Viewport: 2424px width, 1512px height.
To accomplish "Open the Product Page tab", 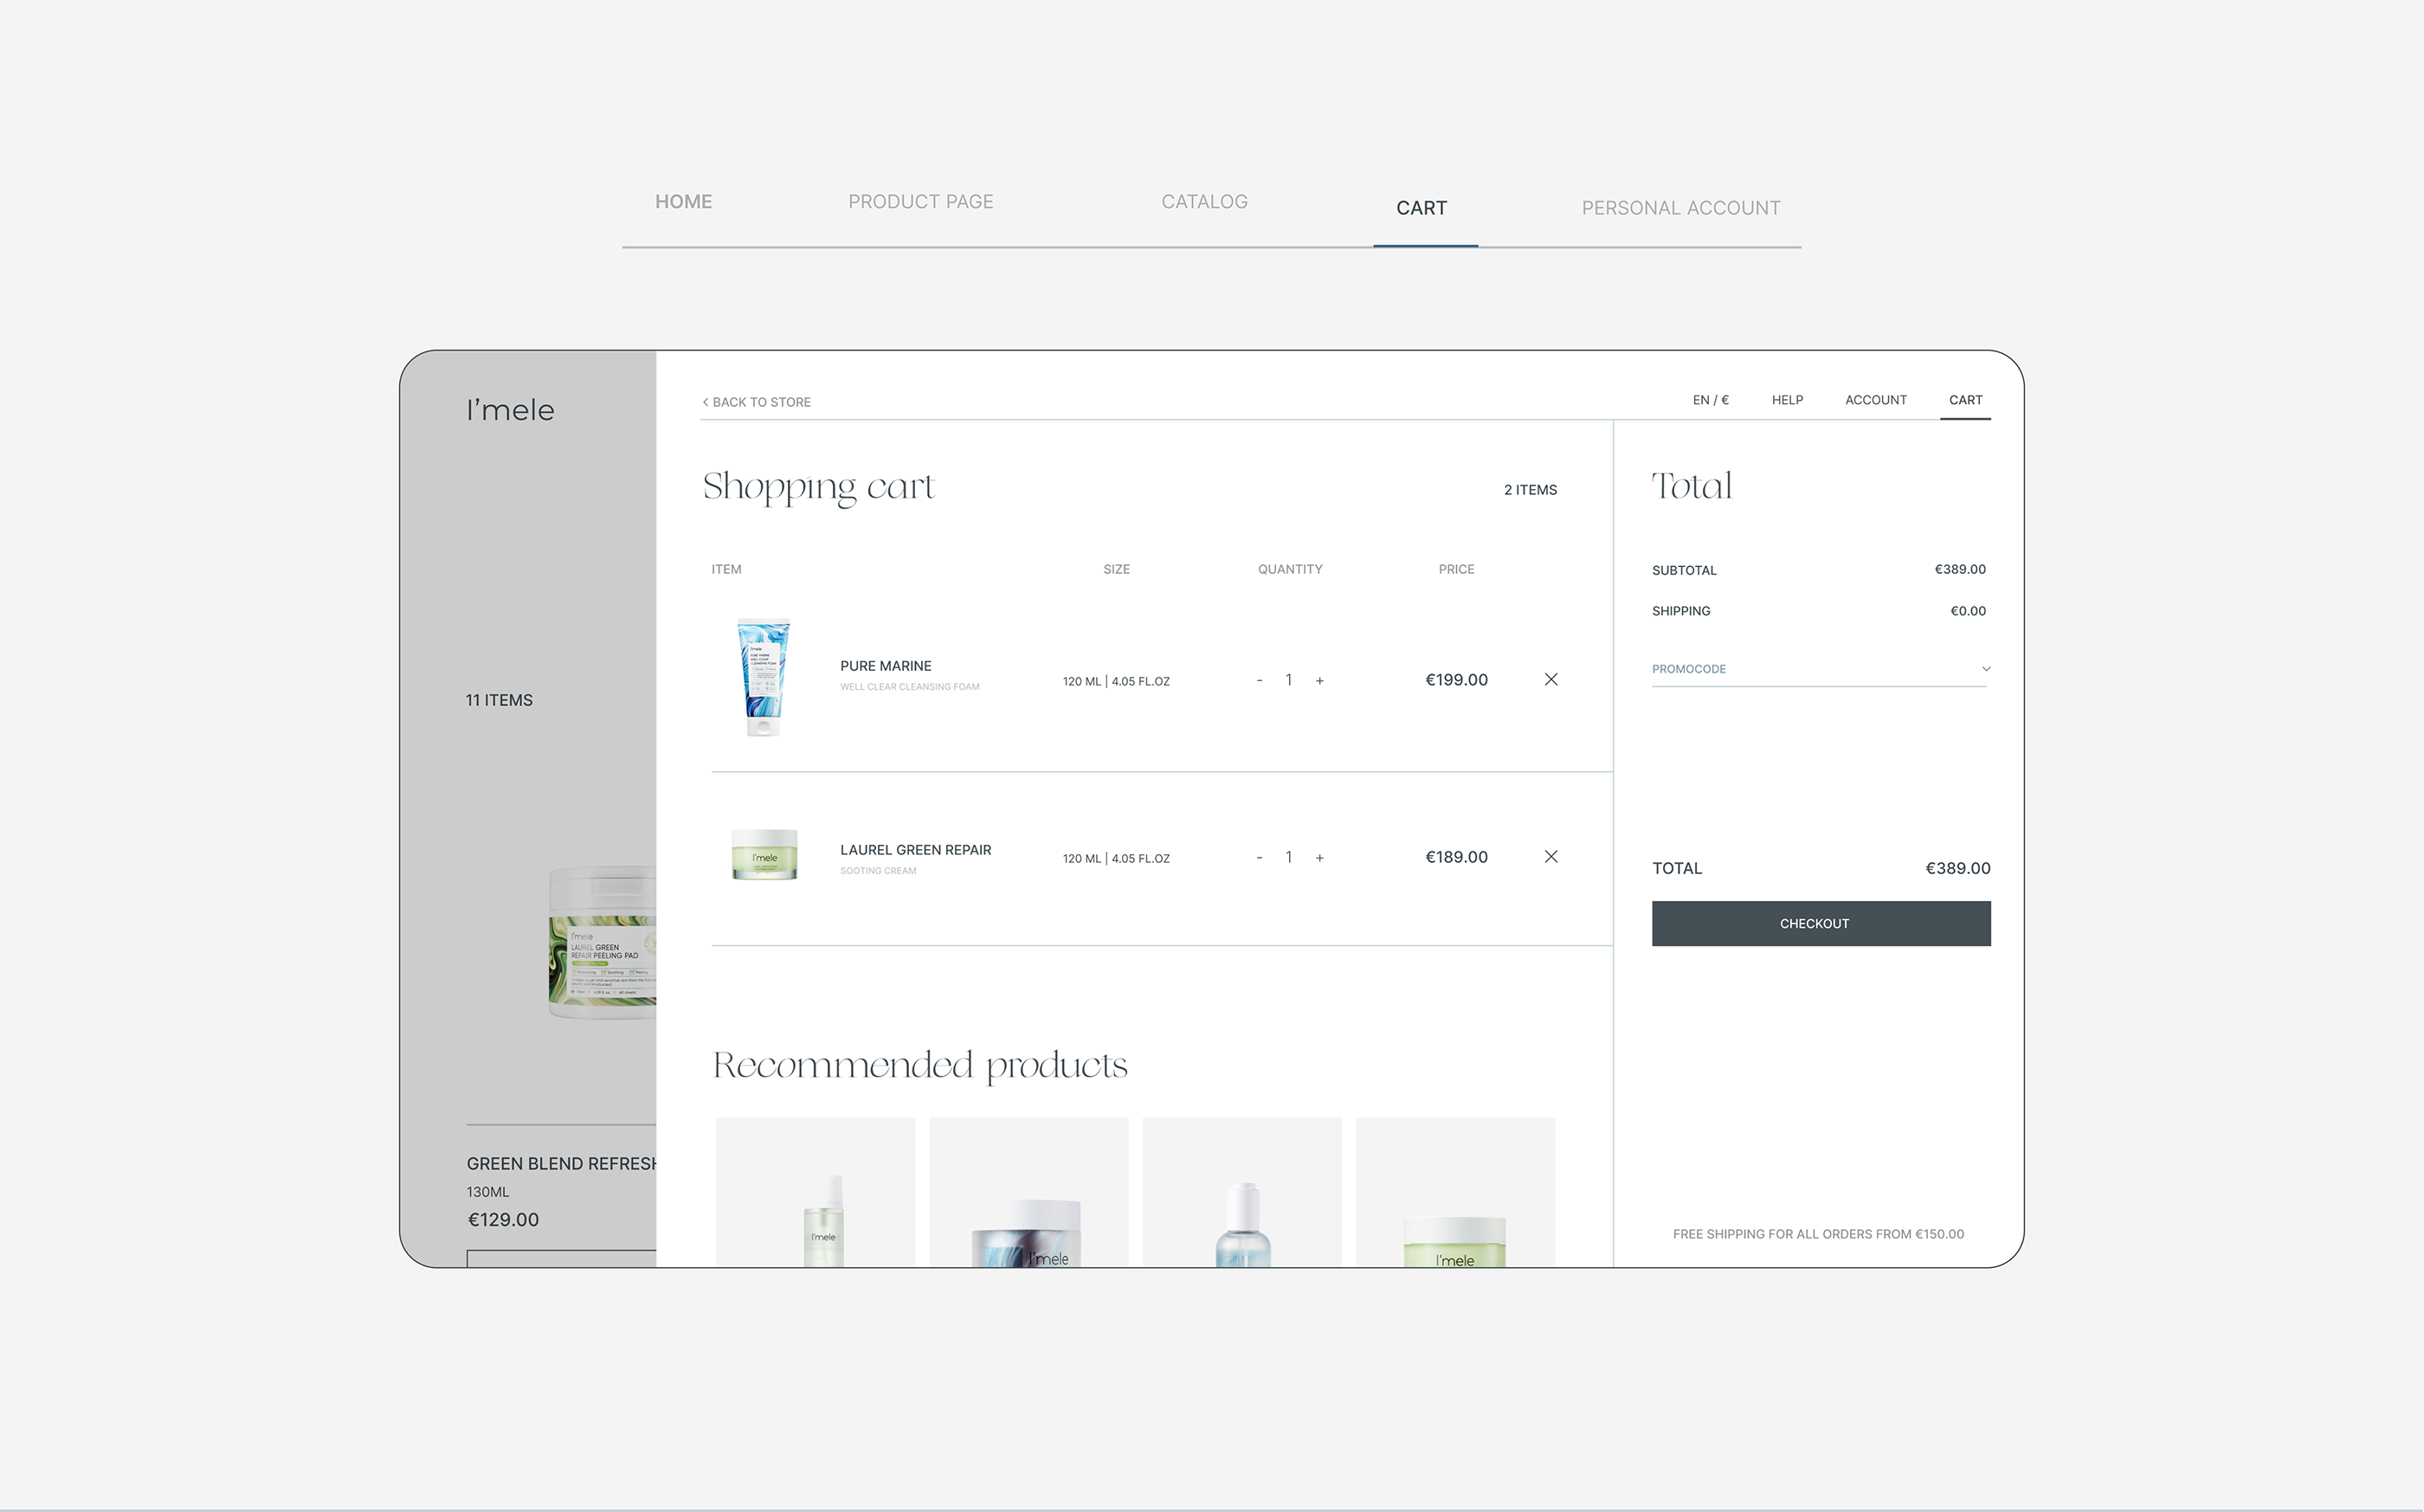I will point(920,202).
